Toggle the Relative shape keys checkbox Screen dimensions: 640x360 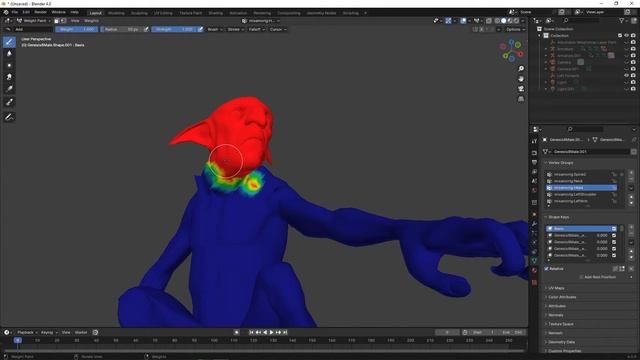pos(547,269)
